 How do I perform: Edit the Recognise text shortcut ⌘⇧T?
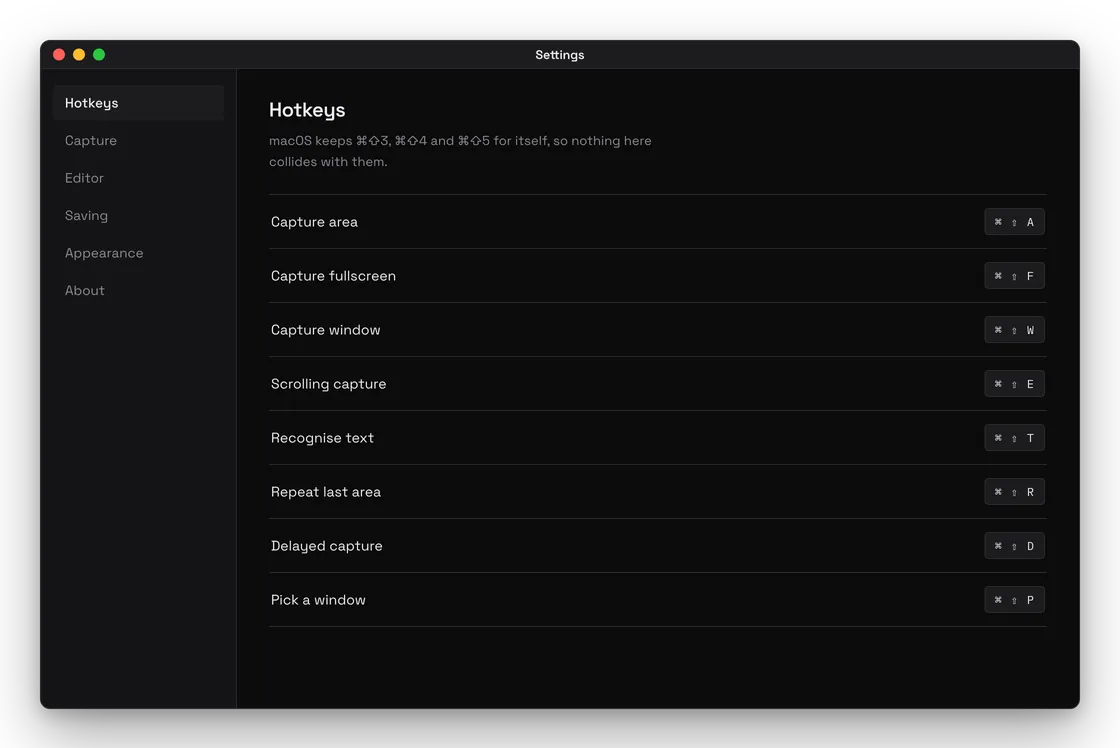pos(1014,438)
